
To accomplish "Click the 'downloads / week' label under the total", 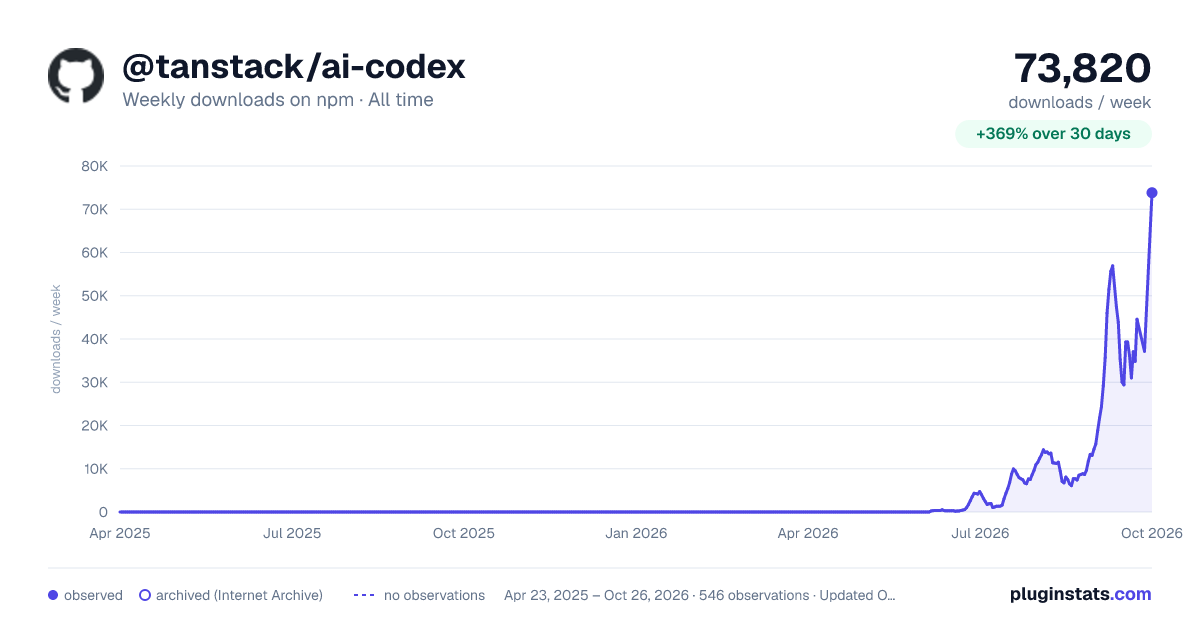I will click(1080, 102).
